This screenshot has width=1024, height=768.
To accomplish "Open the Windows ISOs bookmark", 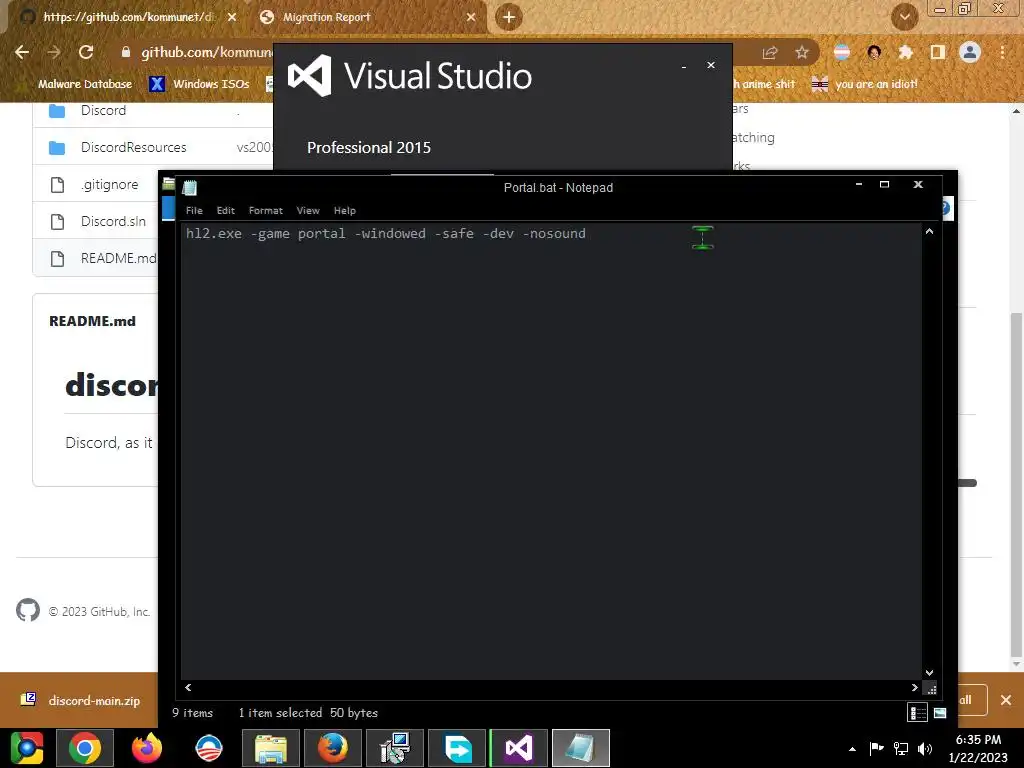I will pyautogui.click(x=200, y=84).
